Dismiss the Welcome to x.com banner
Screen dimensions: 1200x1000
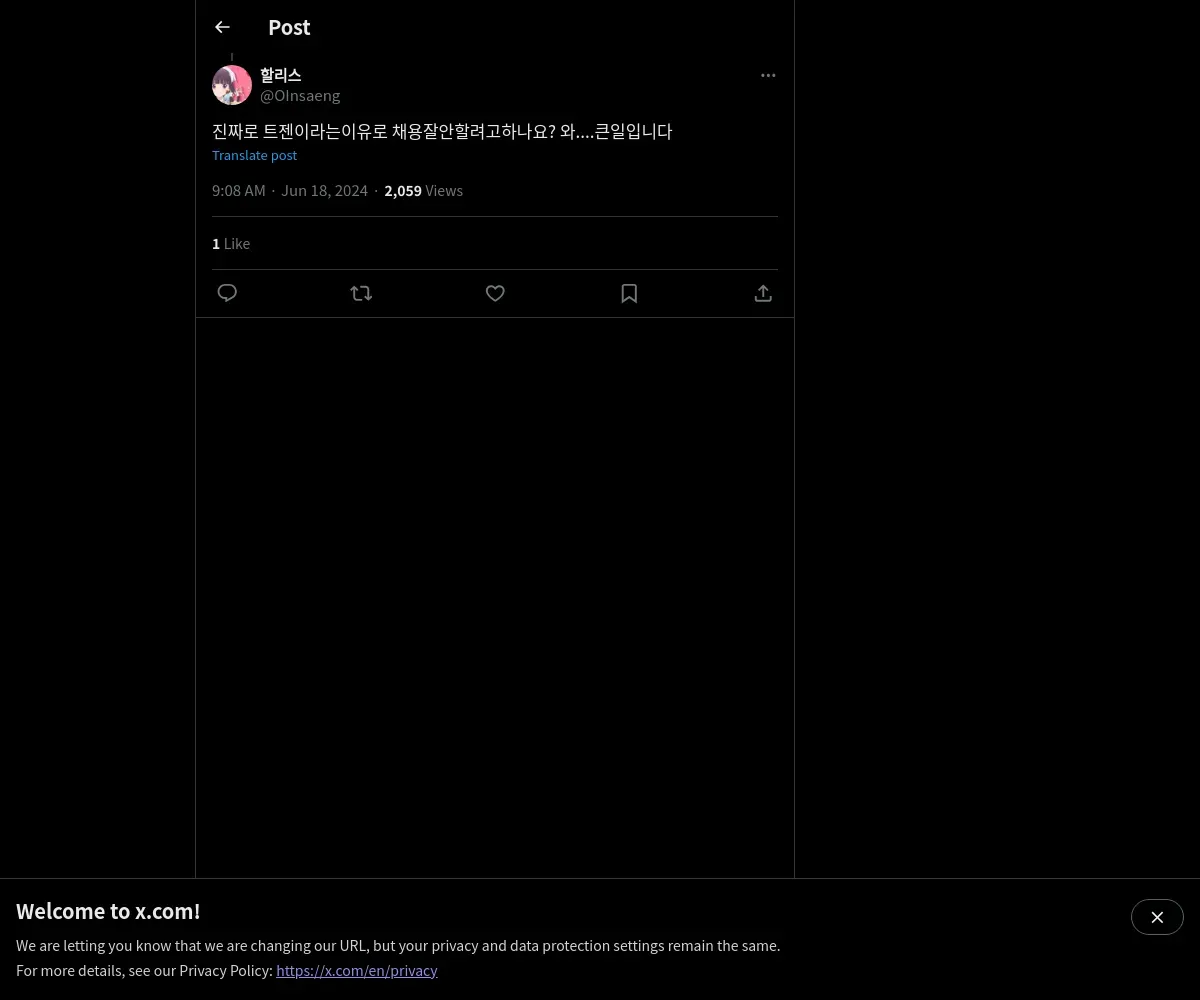[x=1157, y=917]
